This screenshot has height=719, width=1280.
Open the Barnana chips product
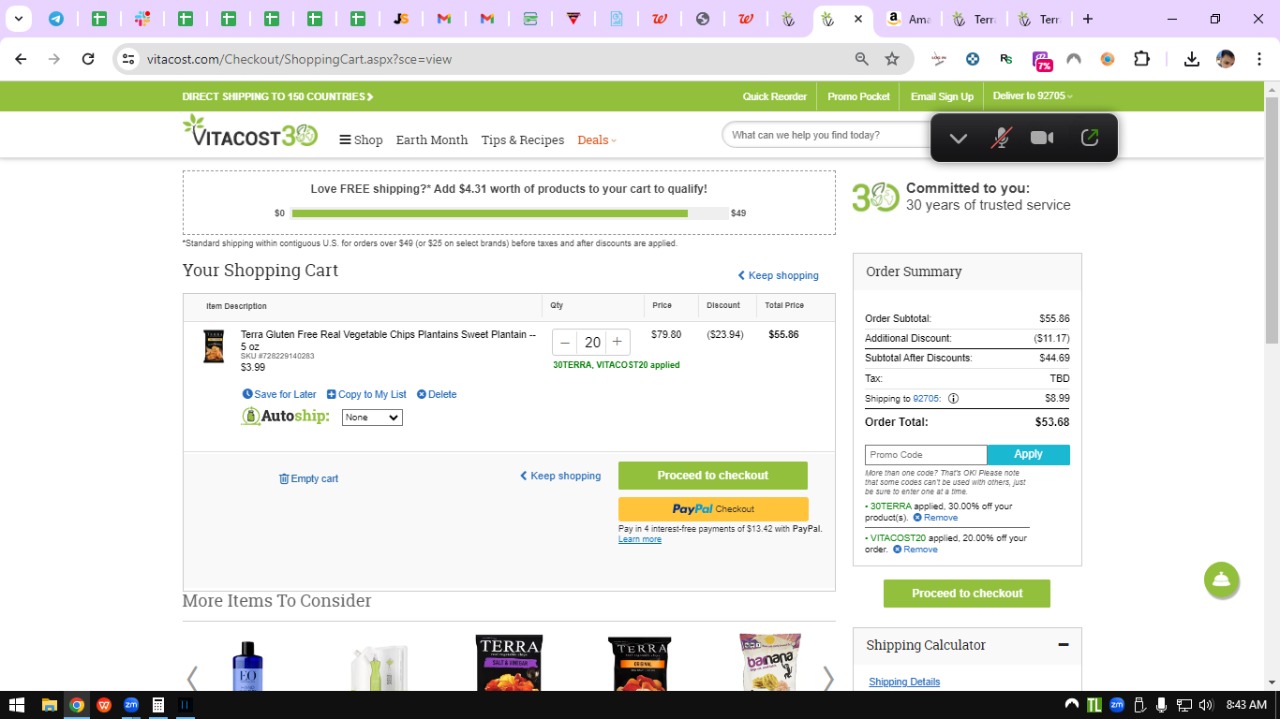[x=770, y=662]
